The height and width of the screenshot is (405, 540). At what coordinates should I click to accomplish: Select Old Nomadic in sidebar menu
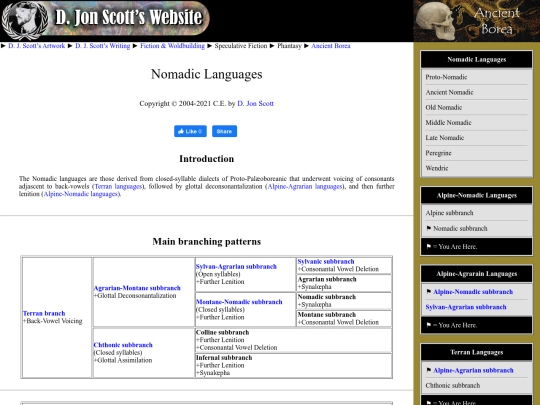pyautogui.click(x=477, y=107)
